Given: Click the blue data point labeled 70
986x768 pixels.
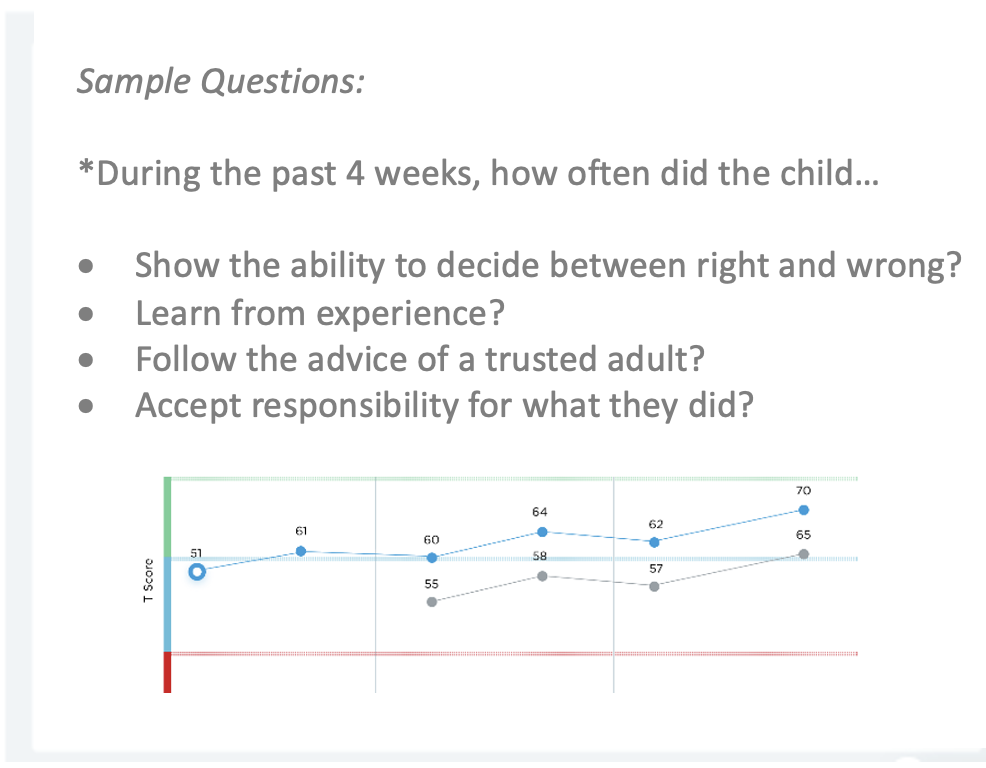Looking at the screenshot, I should [804, 510].
